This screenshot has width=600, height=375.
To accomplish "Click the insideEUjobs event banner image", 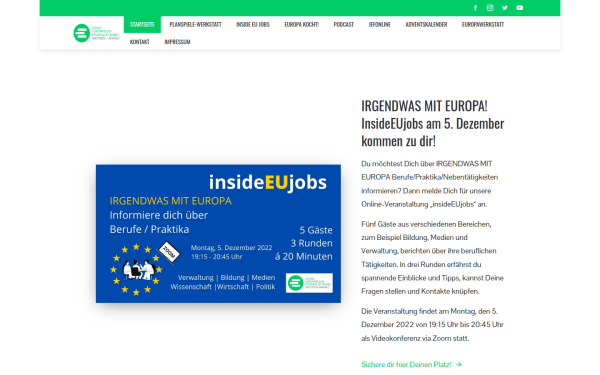I will click(218, 234).
